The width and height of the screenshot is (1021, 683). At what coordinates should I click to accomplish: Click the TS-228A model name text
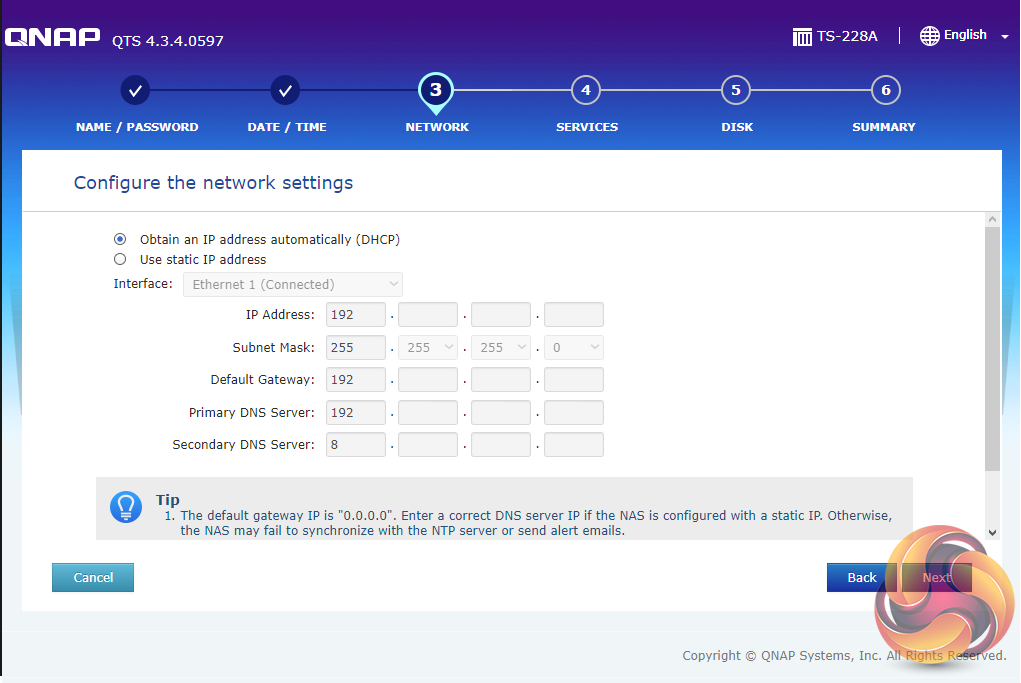(847, 36)
